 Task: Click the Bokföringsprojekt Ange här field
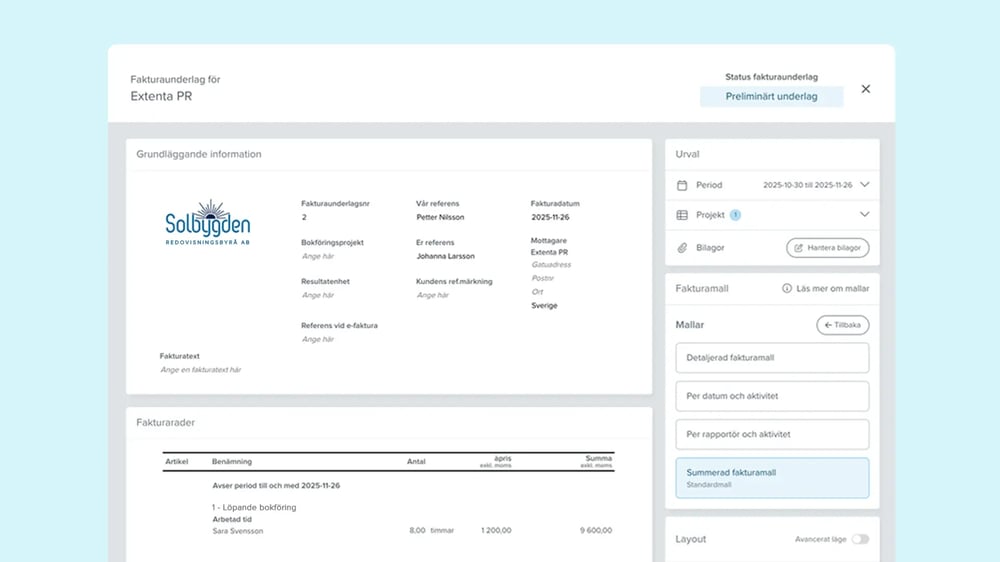pyautogui.click(x=318, y=257)
